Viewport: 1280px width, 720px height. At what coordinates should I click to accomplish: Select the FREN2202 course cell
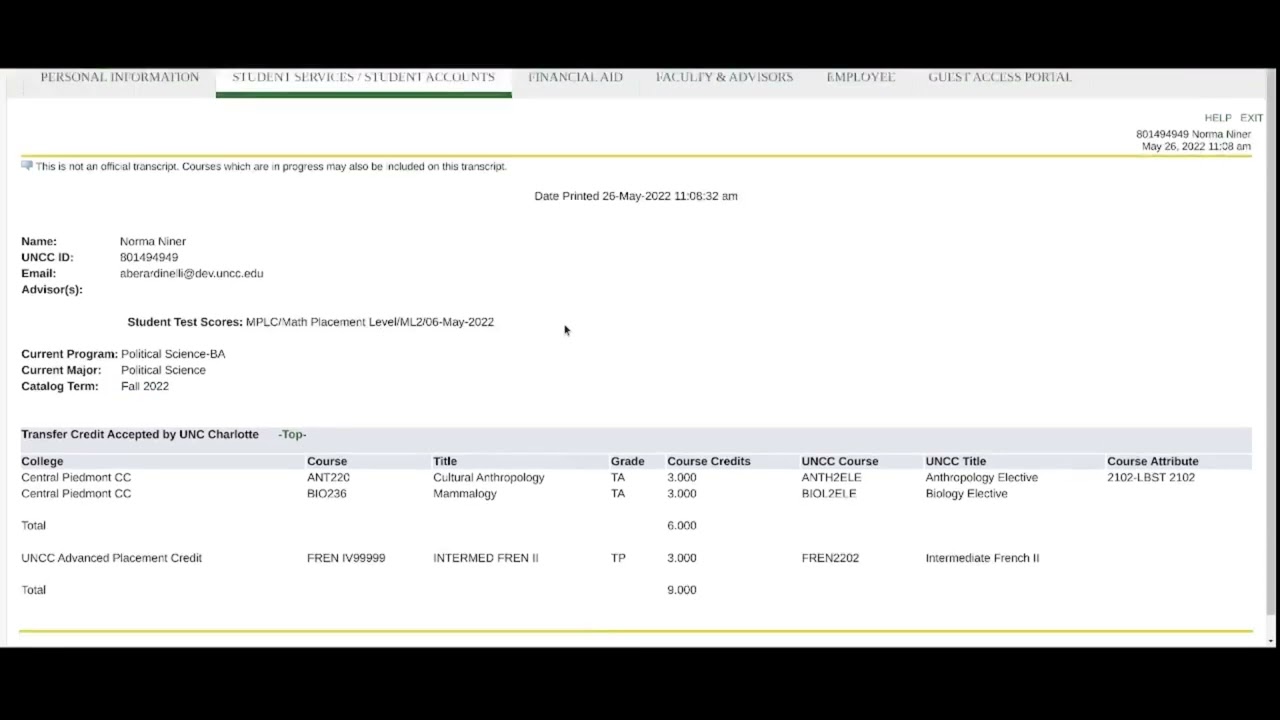(x=830, y=558)
